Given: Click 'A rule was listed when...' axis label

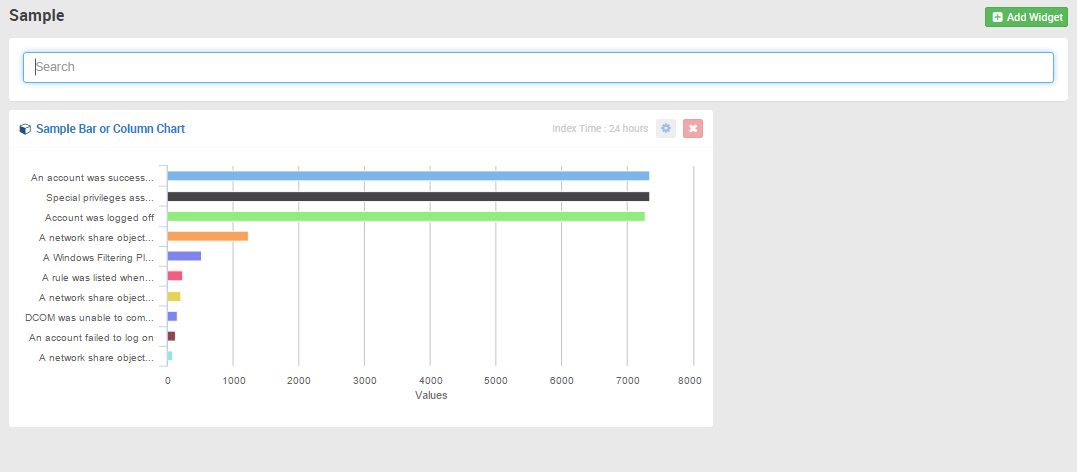Looking at the screenshot, I should (x=98, y=278).
